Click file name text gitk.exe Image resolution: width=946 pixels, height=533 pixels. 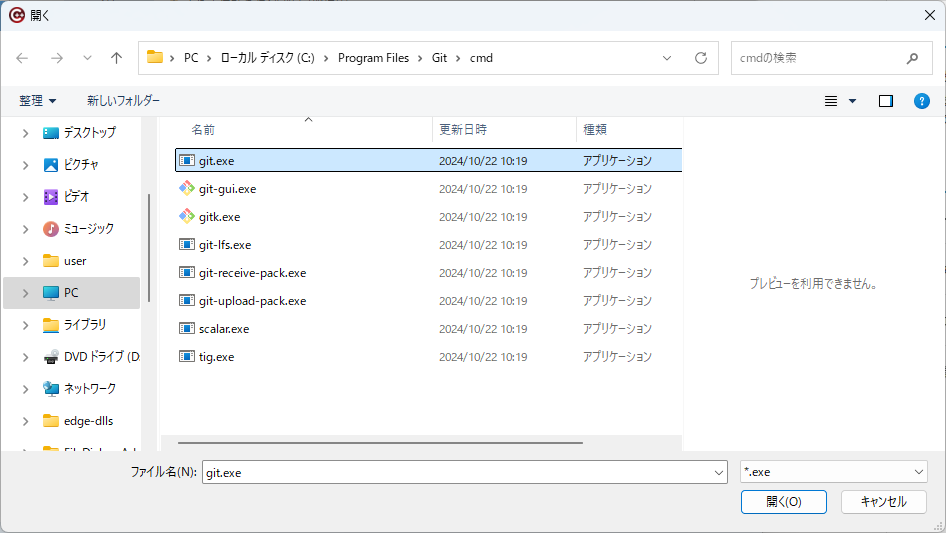pos(220,217)
